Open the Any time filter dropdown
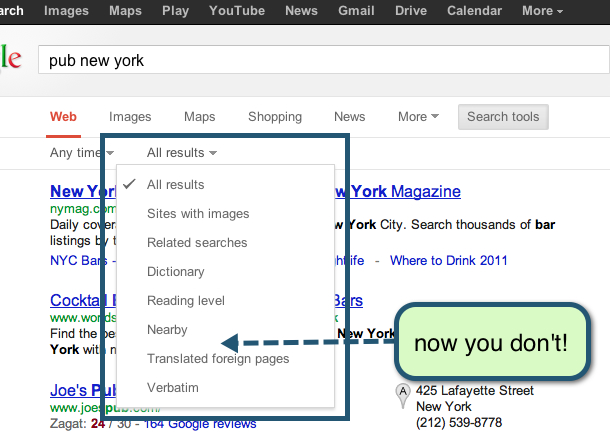The image size is (610, 438). pyautogui.click(x=82, y=153)
